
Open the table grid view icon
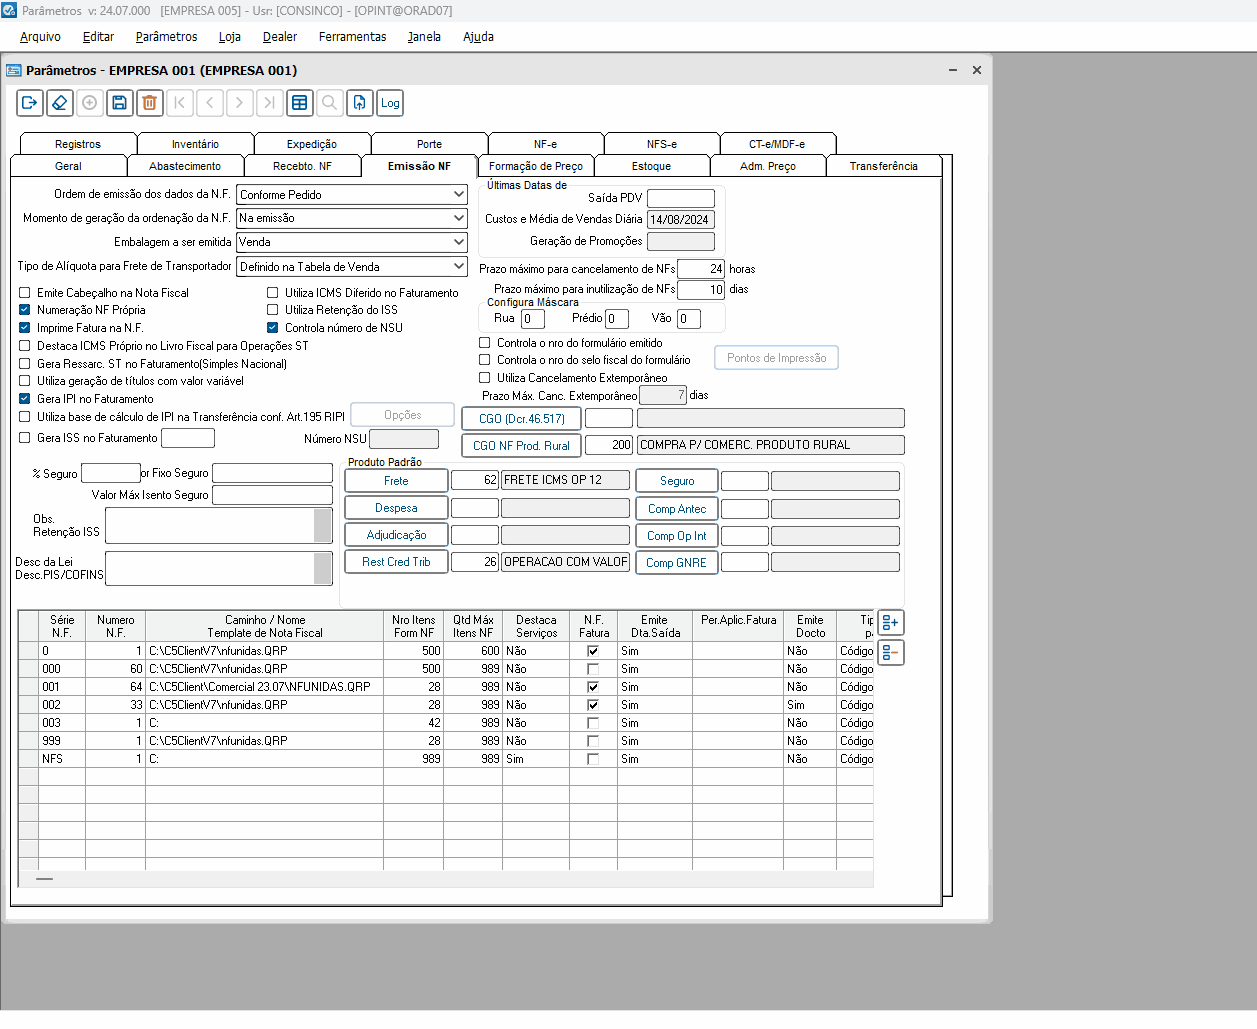pyautogui.click(x=299, y=103)
